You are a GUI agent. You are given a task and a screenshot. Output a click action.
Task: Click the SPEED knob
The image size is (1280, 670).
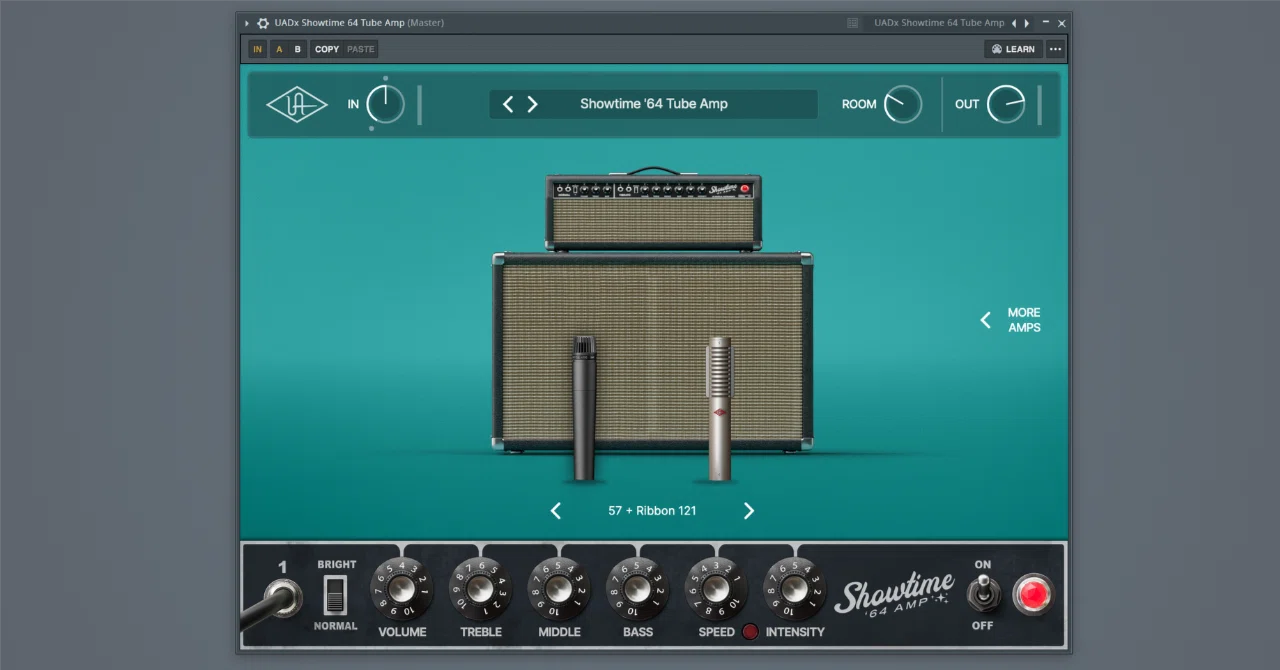(x=716, y=589)
